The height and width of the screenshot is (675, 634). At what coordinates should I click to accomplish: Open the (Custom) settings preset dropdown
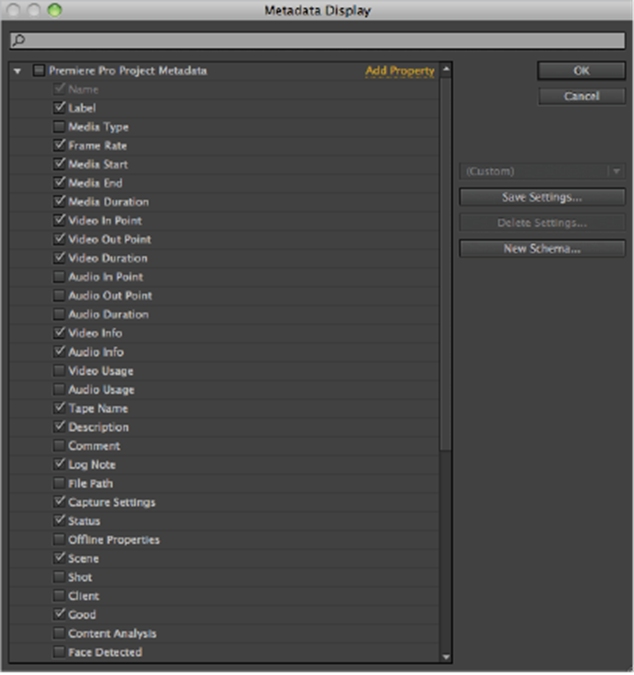pyautogui.click(x=542, y=171)
